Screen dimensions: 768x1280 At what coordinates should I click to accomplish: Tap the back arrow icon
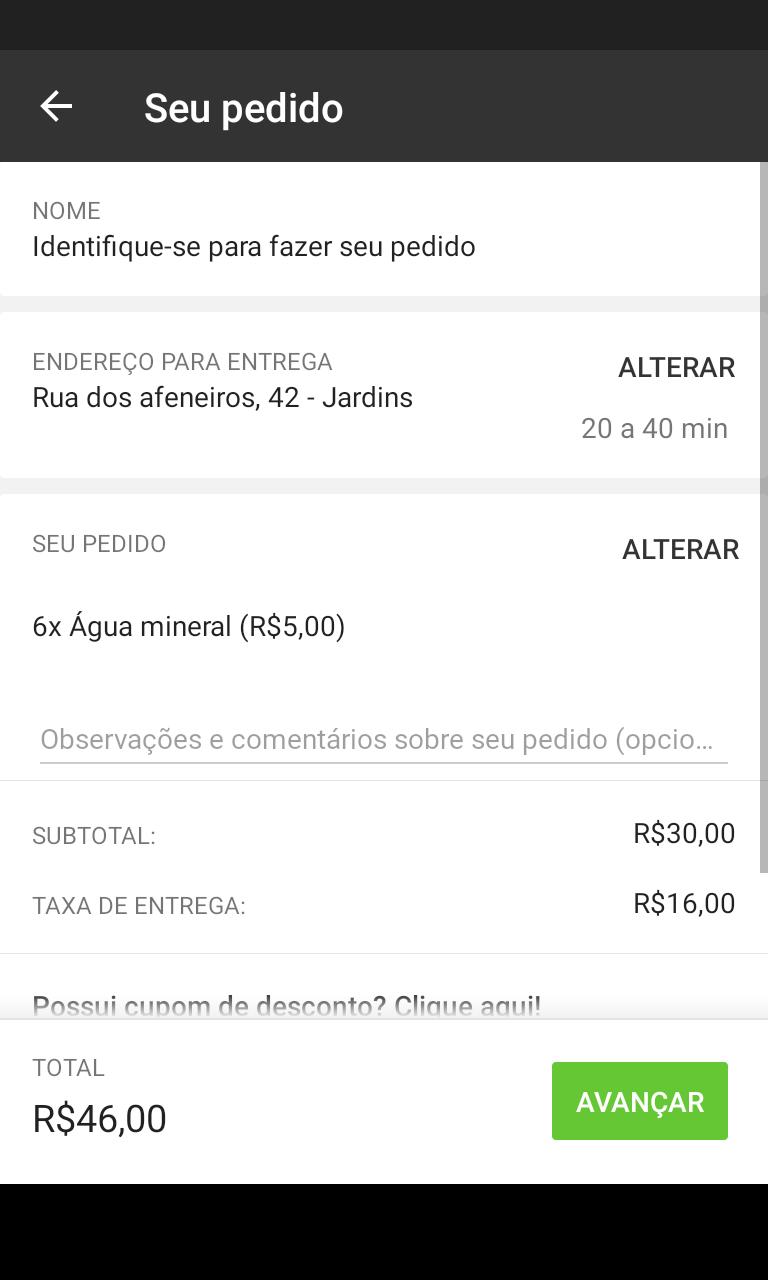pos(56,106)
